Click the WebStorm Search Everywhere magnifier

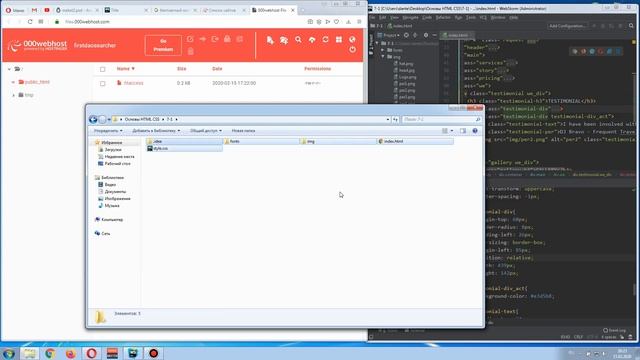631,26
